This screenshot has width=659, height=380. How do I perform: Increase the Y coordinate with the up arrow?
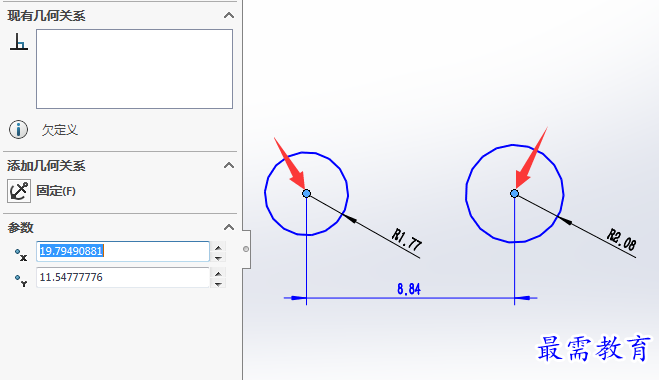[218, 274]
